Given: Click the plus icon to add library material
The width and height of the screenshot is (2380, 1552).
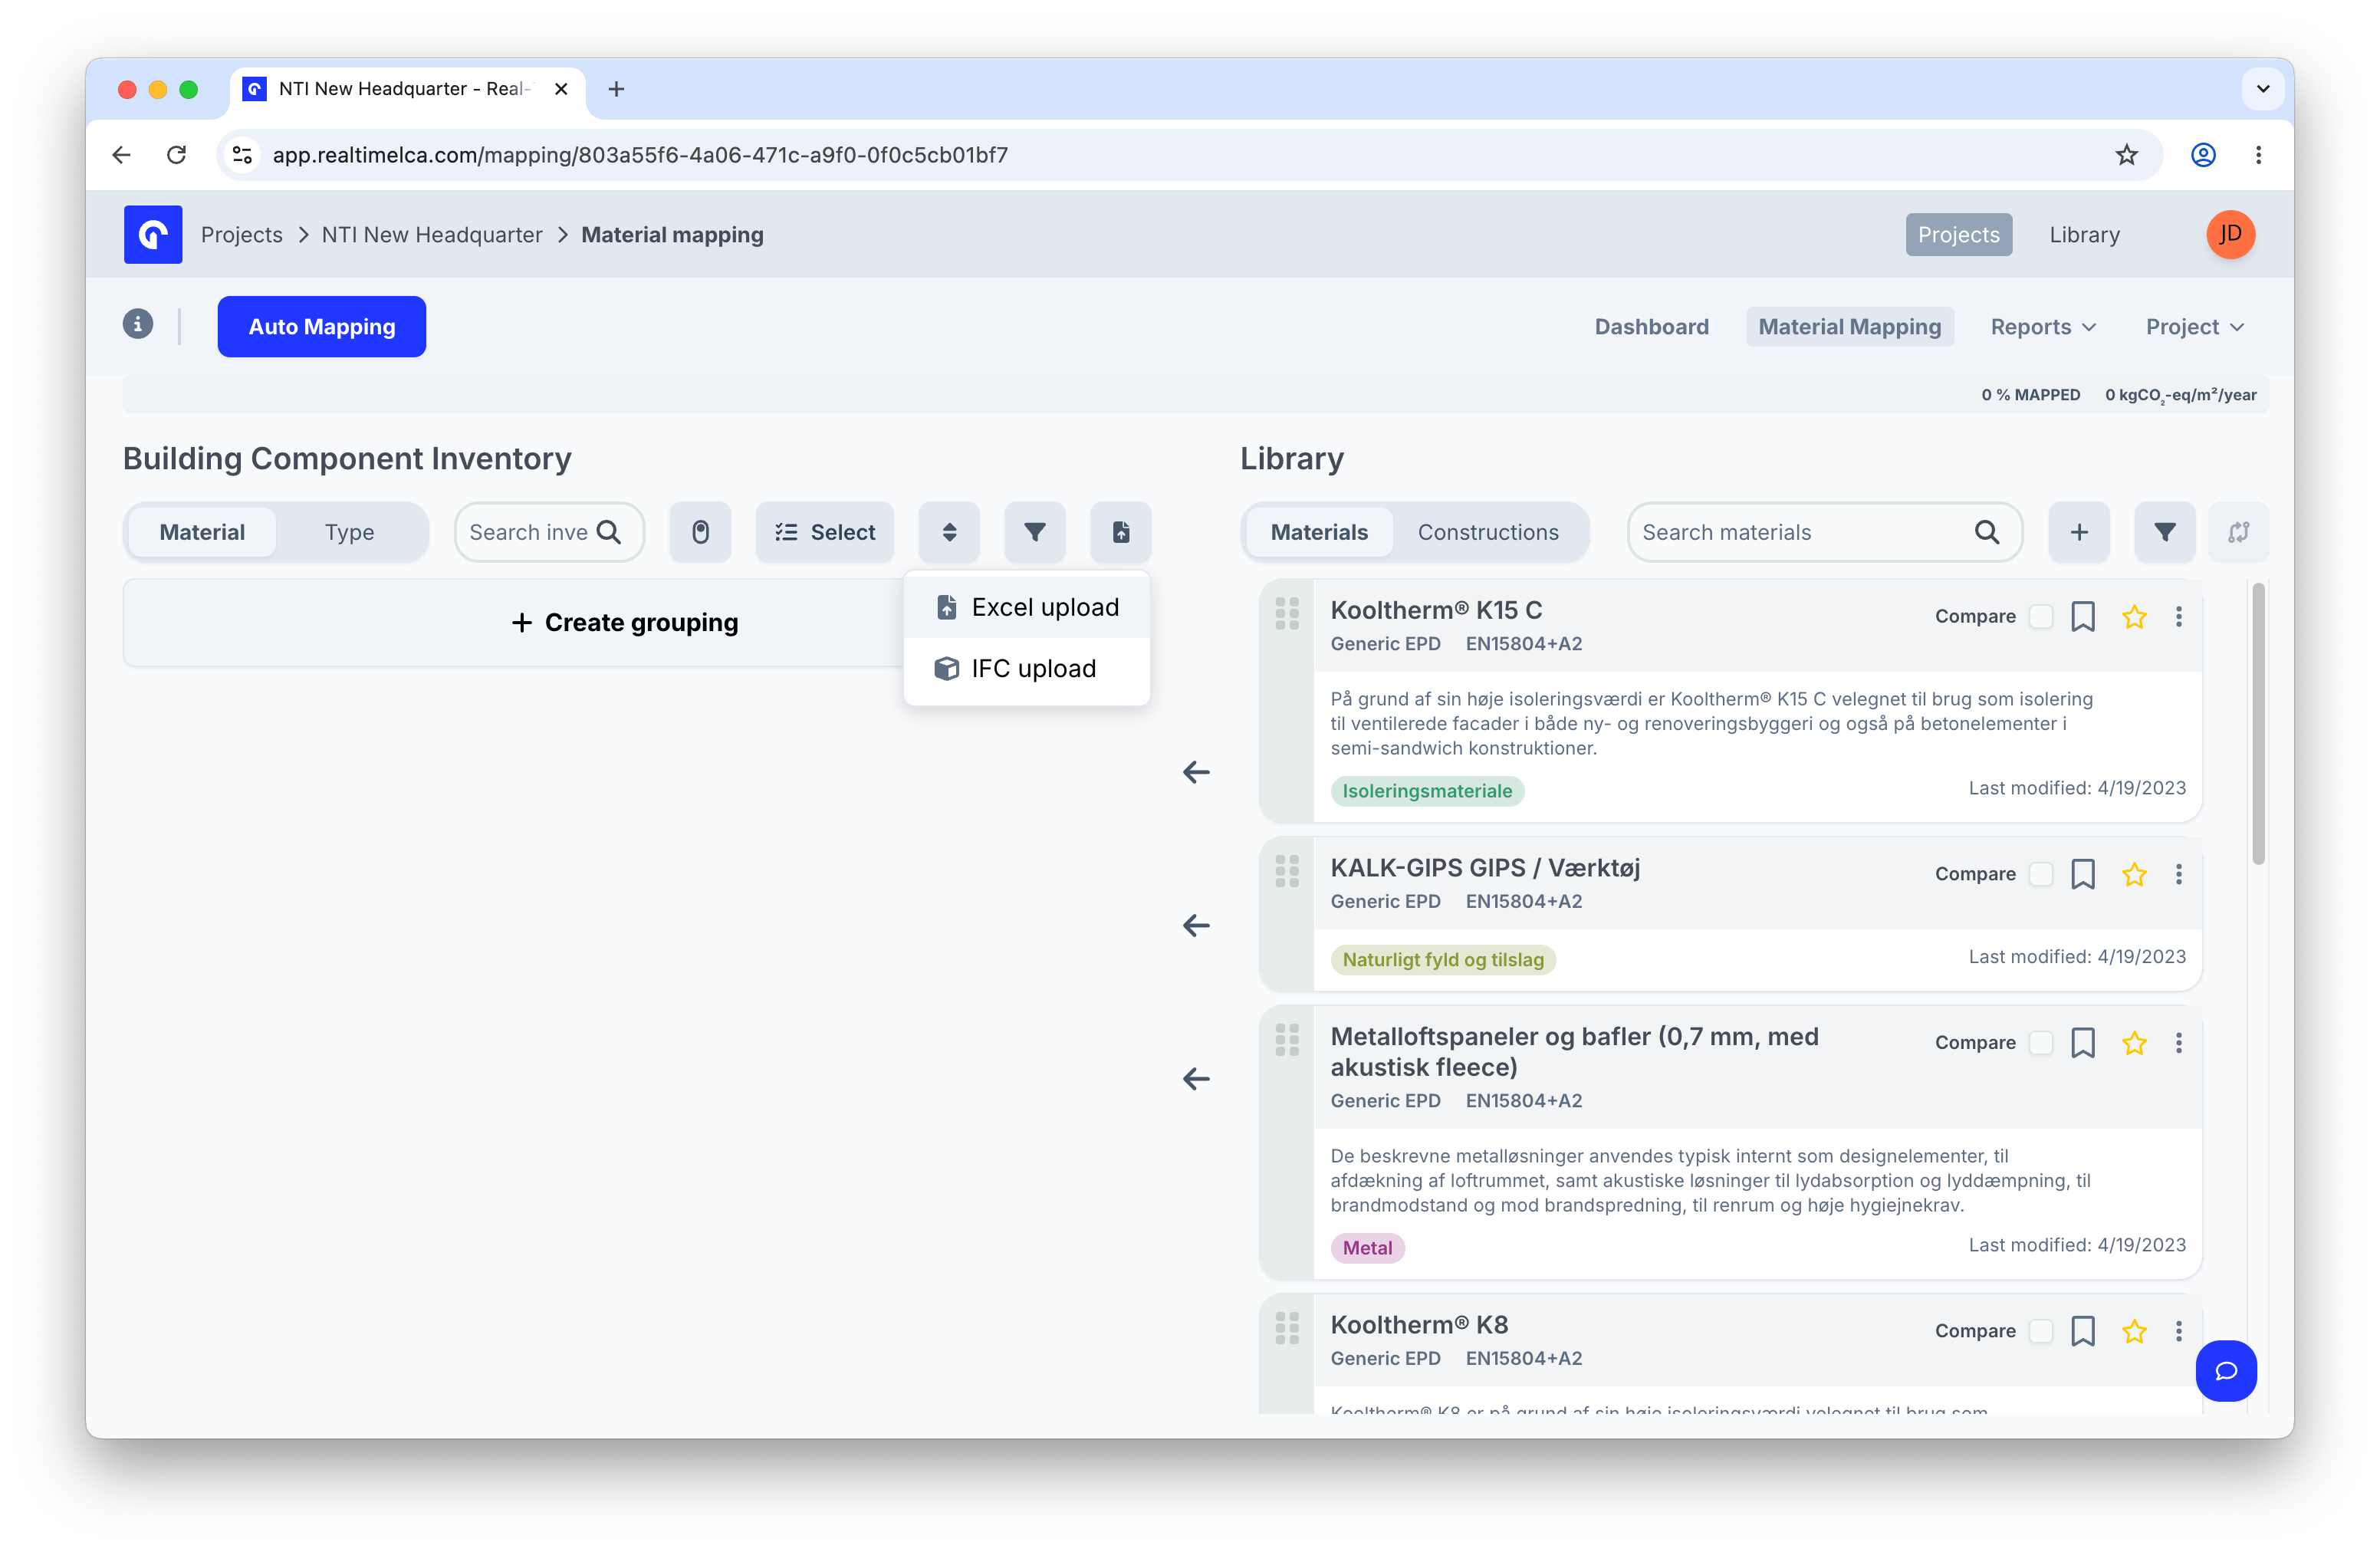Looking at the screenshot, I should (2079, 532).
